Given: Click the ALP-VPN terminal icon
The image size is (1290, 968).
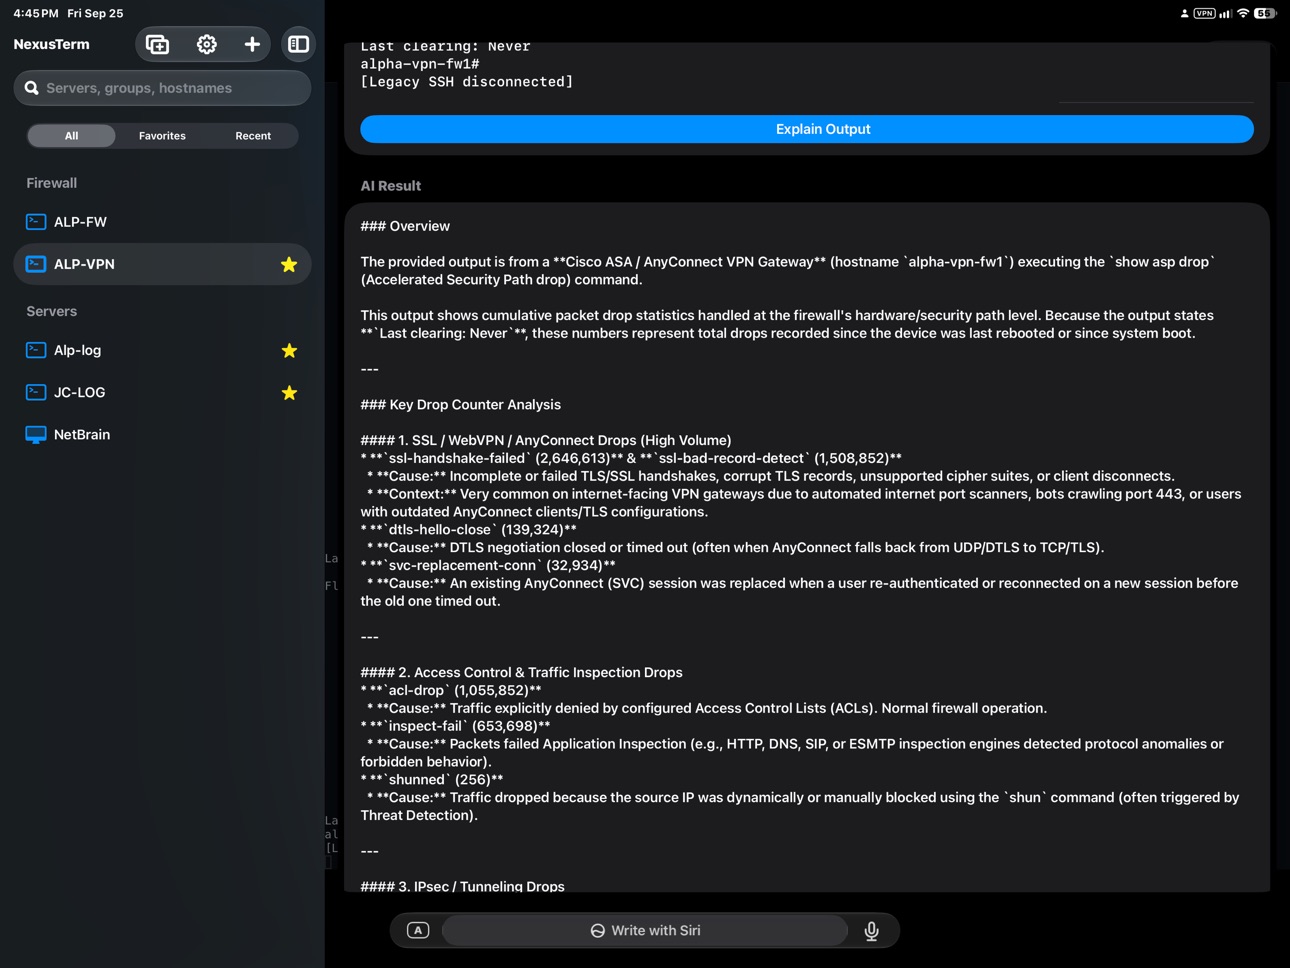Looking at the screenshot, I should click(36, 264).
